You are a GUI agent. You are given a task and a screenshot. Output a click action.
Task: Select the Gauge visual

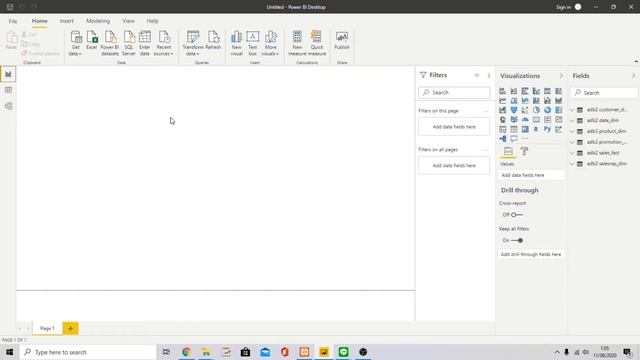pos(525,120)
